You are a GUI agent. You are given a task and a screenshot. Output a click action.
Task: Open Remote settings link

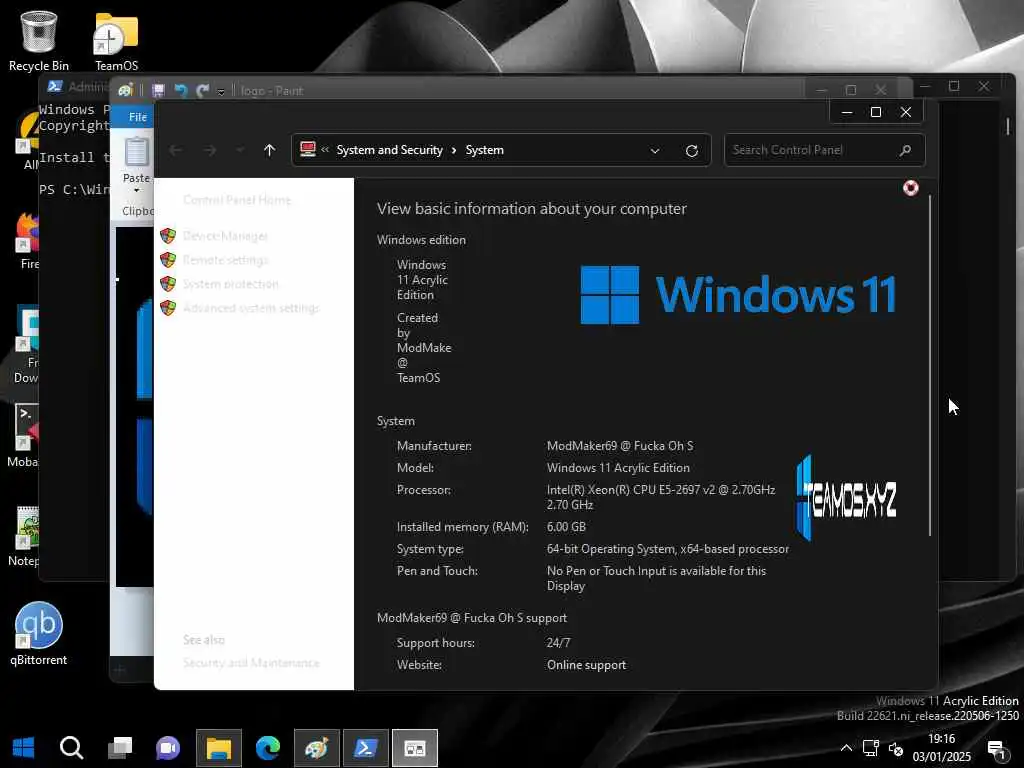click(225, 260)
